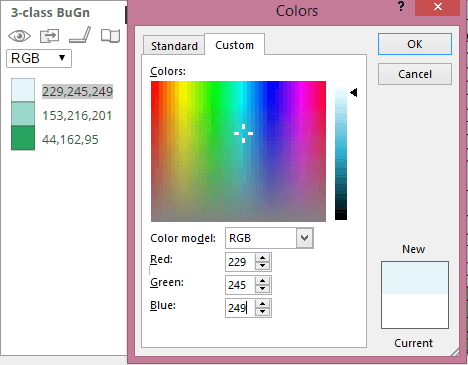This screenshot has width=468, height=365.
Task: Click the Red value input field
Action: 240,262
